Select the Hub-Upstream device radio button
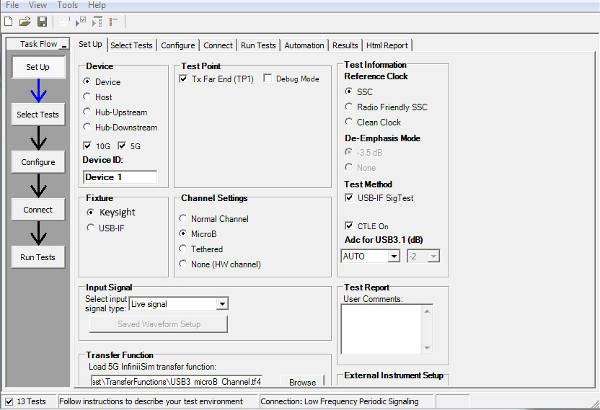 [x=89, y=113]
